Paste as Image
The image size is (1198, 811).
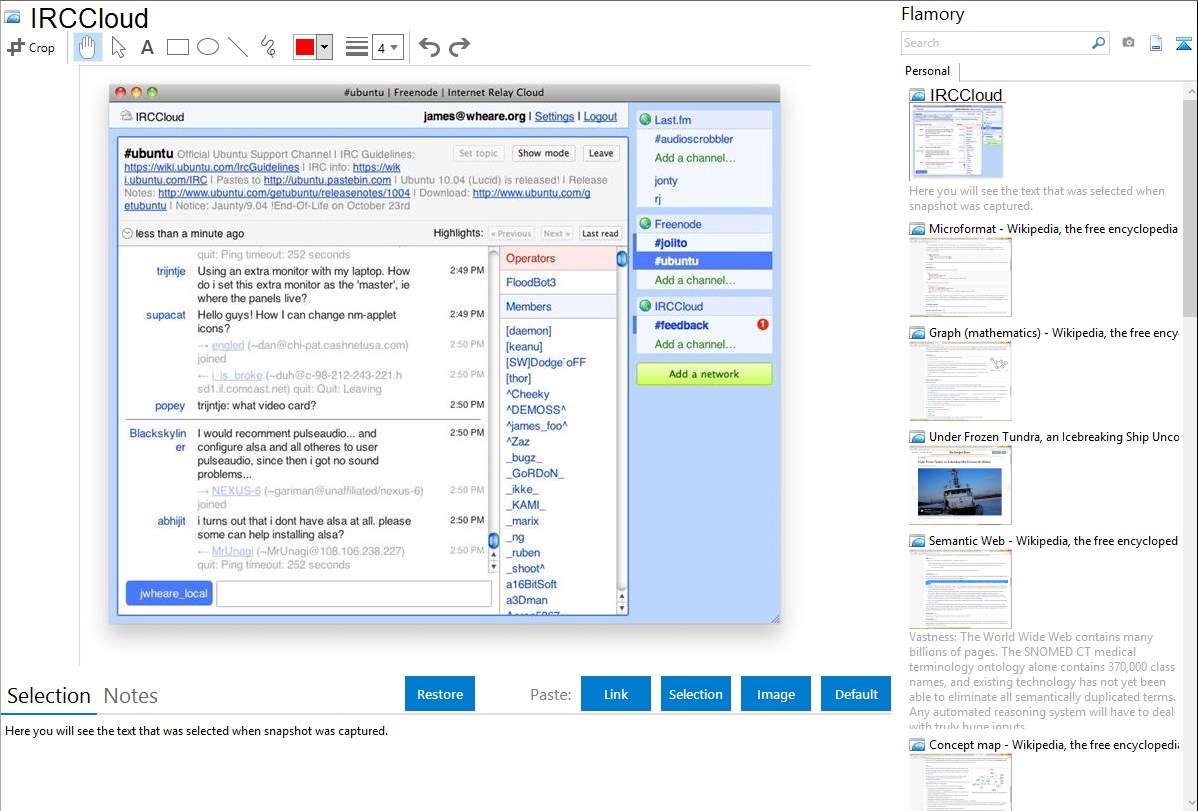775,694
